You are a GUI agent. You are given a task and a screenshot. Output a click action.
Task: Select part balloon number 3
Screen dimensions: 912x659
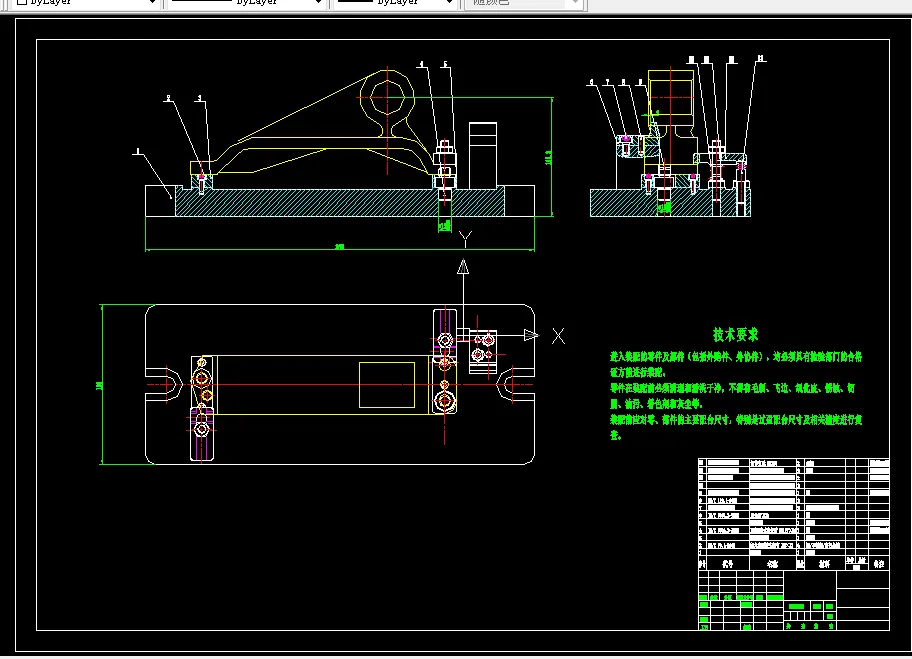[200, 98]
